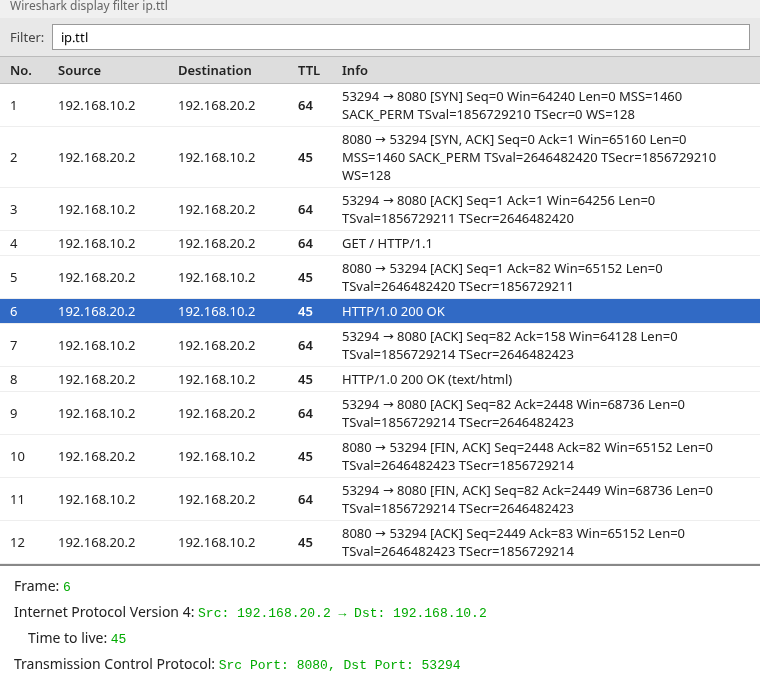760x685 pixels.
Task: Click the Internet Protocol Version 4 line
Action: click(250, 612)
